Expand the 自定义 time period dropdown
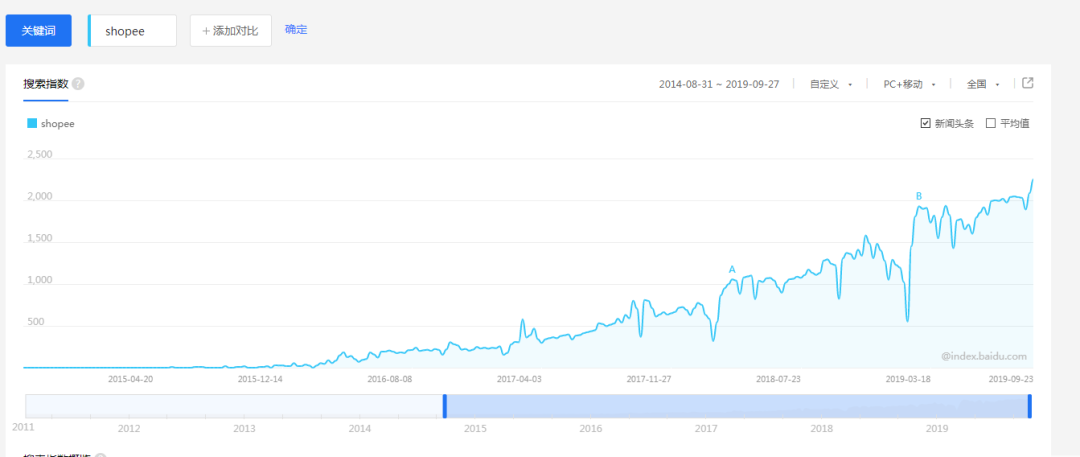 tap(831, 84)
